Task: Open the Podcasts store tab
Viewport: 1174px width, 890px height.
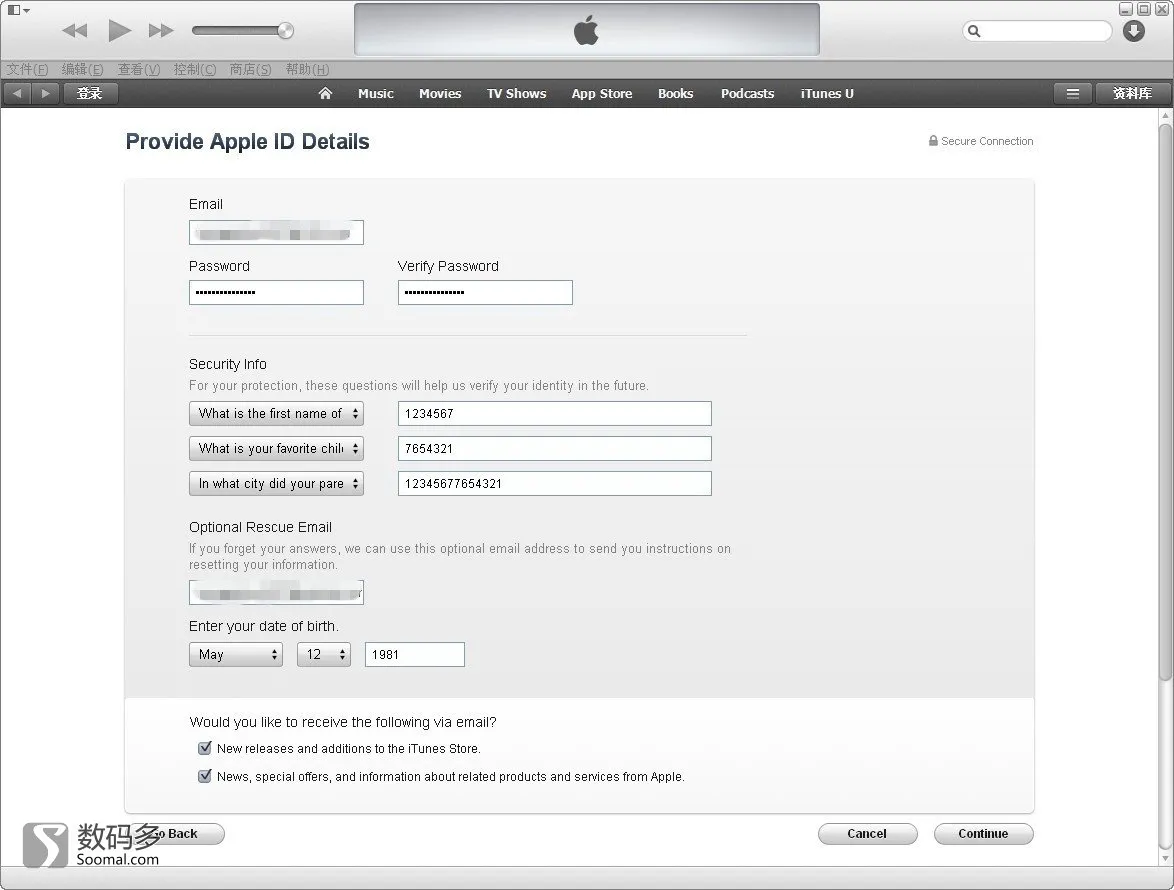Action: tap(747, 94)
